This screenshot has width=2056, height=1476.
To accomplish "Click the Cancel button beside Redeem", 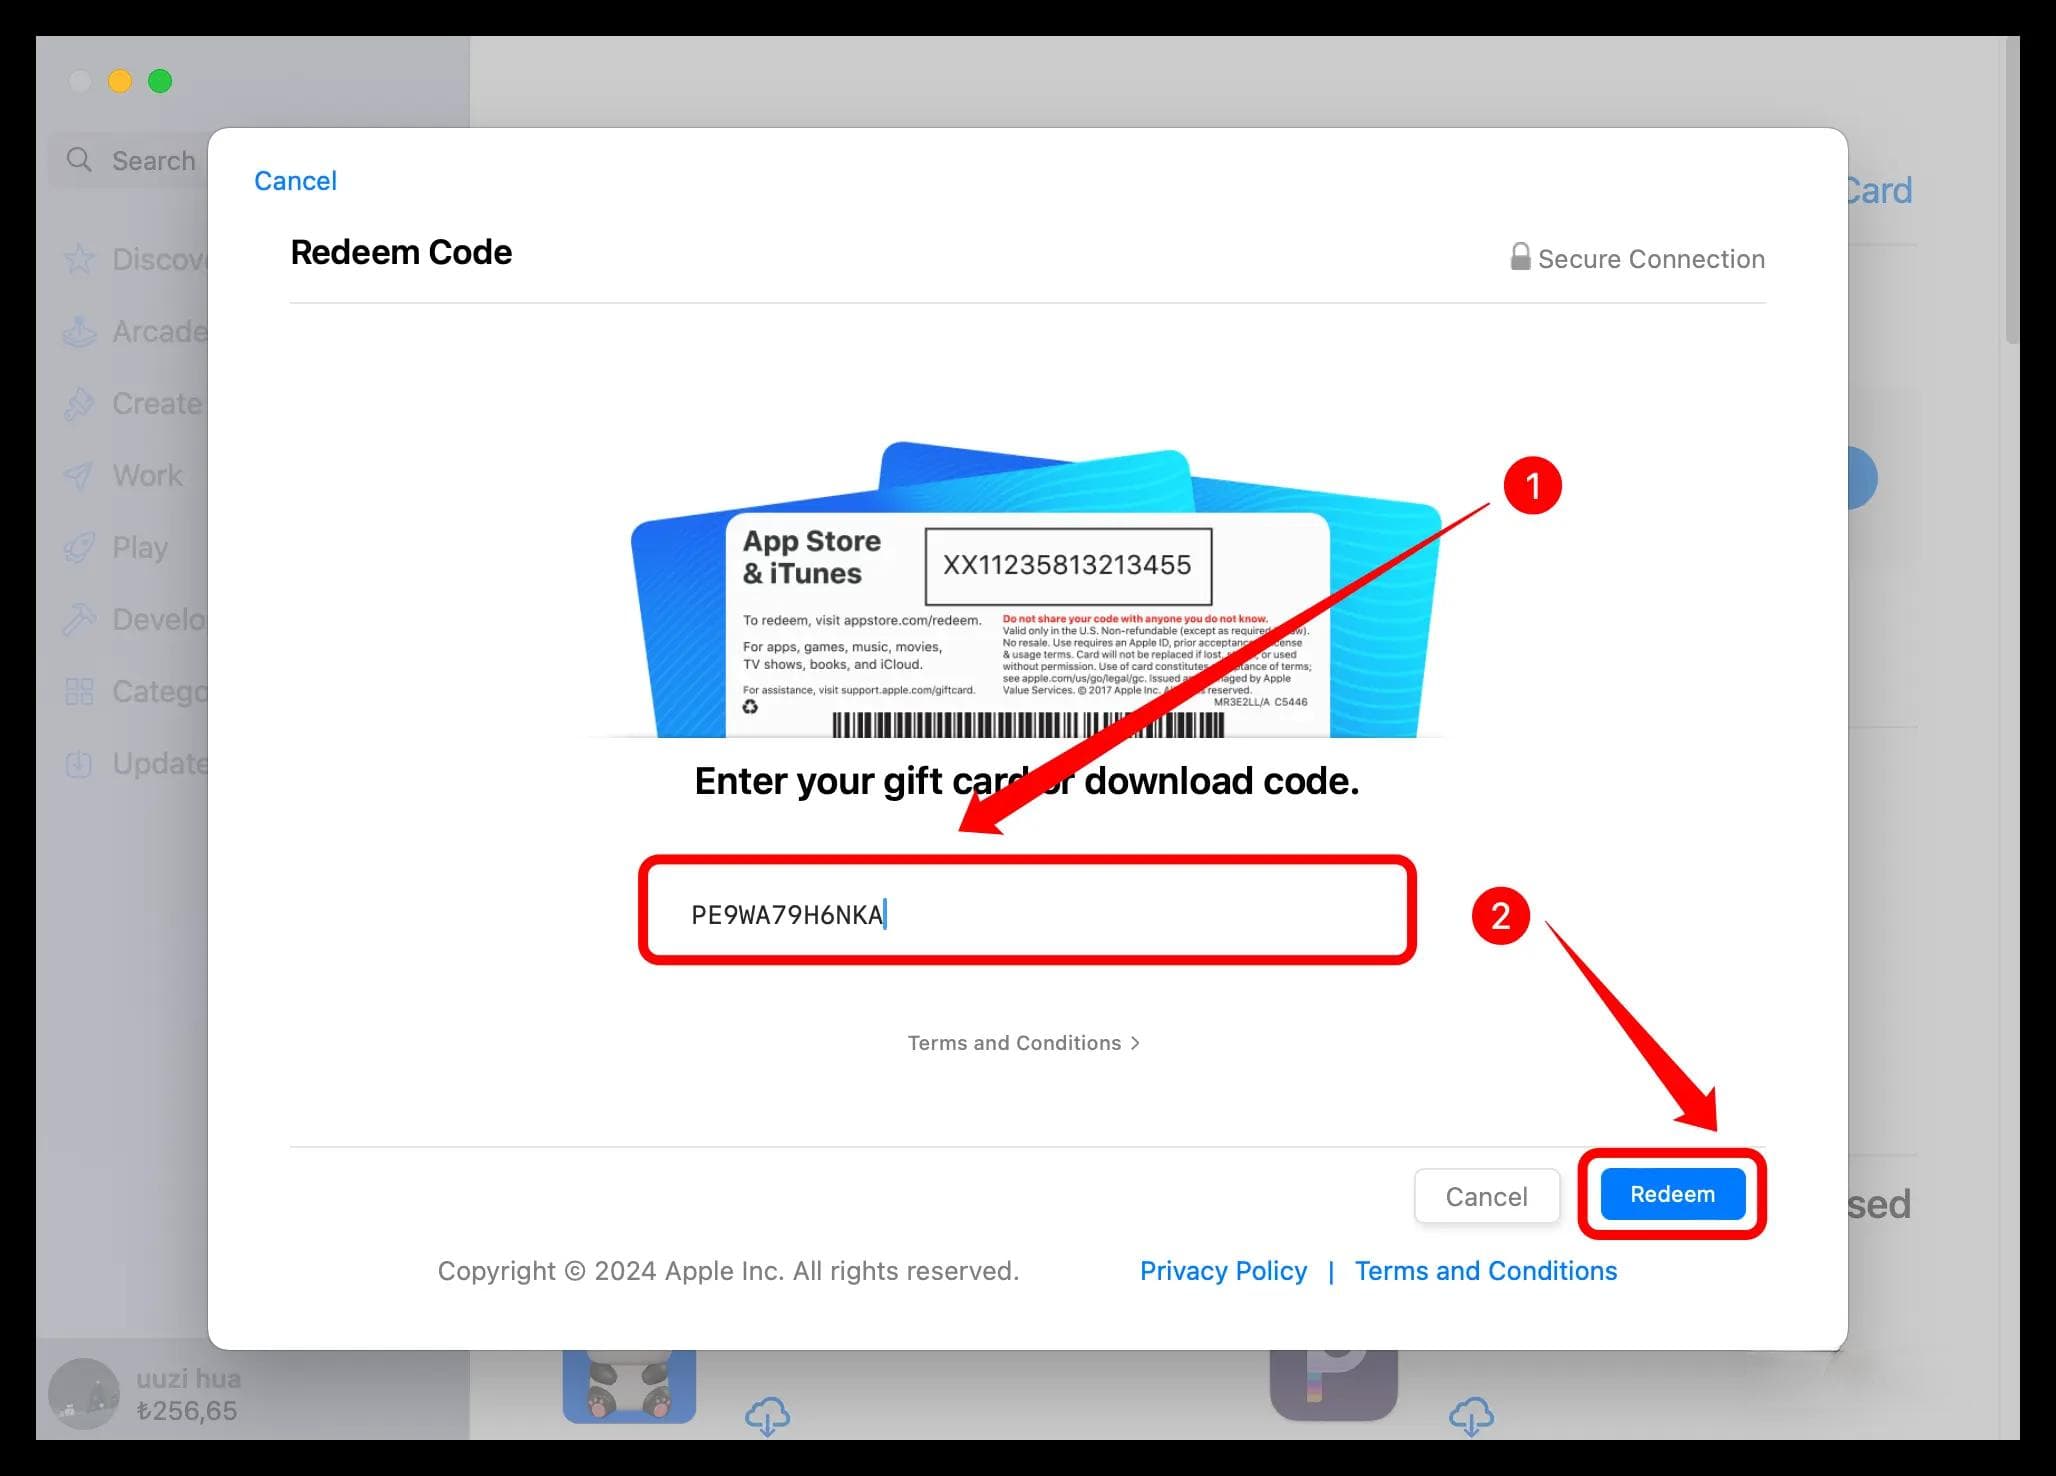I will point(1486,1196).
